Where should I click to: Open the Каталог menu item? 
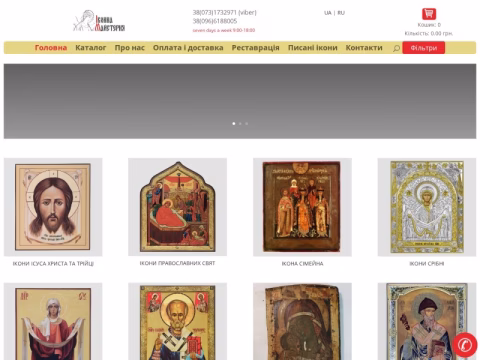click(91, 48)
